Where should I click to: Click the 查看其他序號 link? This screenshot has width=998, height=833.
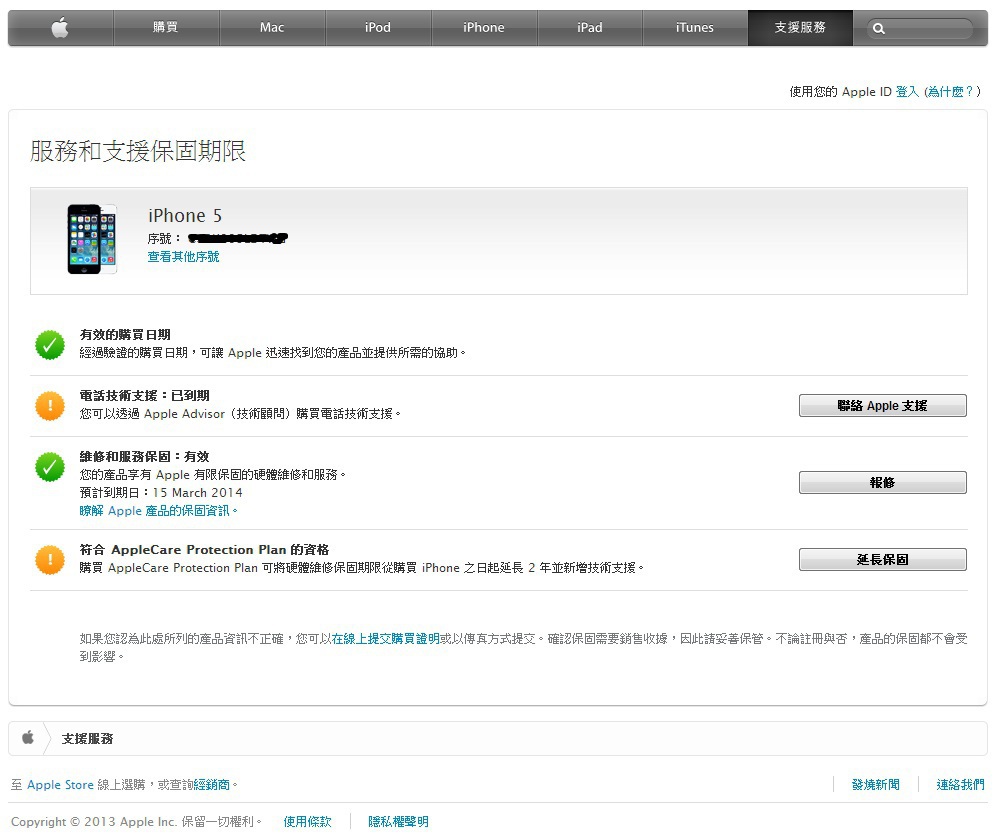(x=183, y=256)
